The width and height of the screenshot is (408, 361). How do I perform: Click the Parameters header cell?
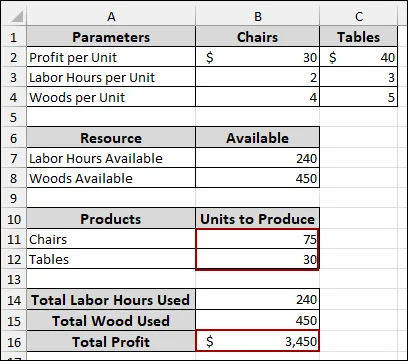click(111, 37)
